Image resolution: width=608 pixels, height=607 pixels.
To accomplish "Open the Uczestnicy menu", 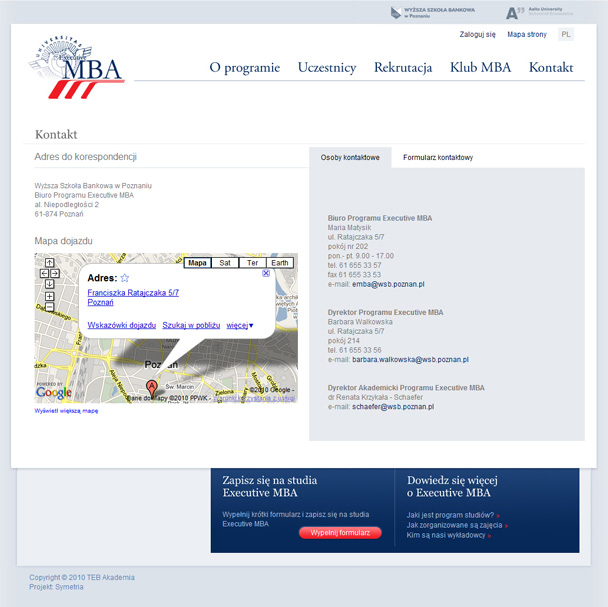I will point(327,67).
